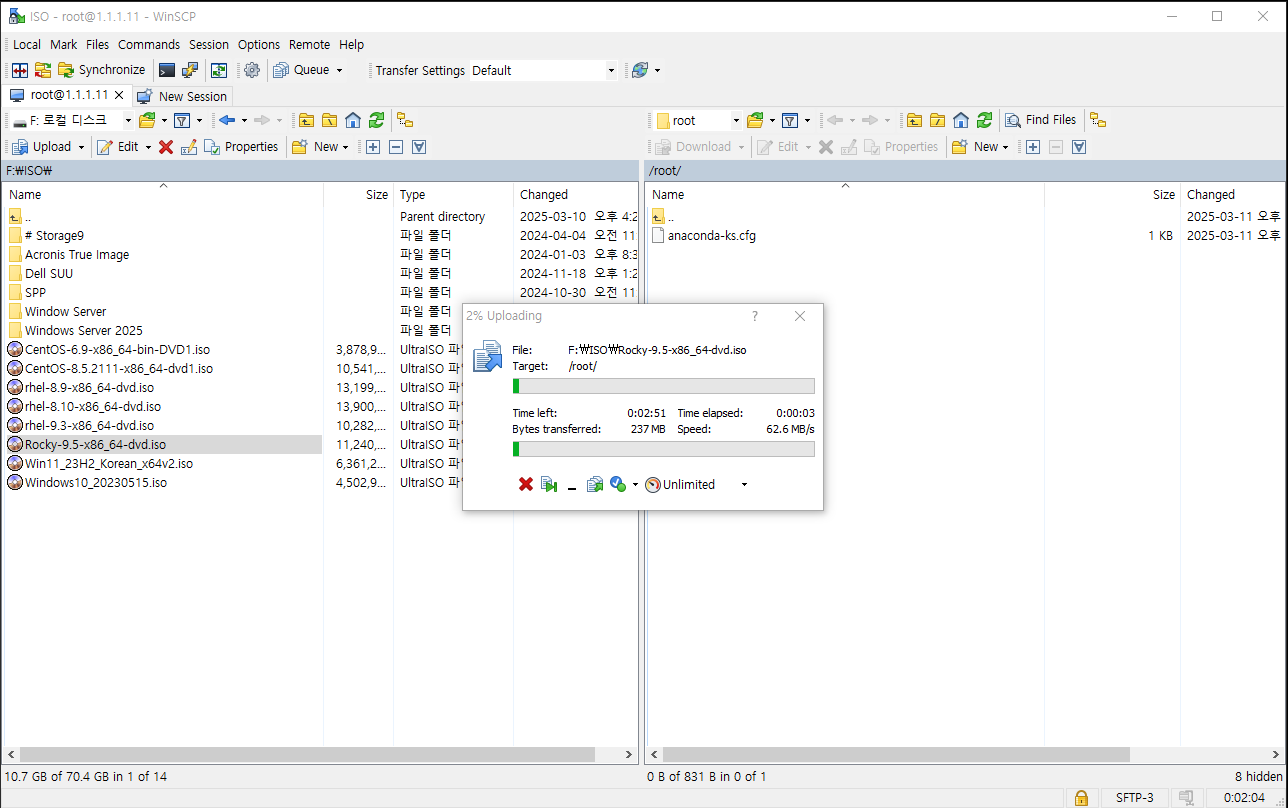This screenshot has width=1288, height=808.
Task: Click the Synchronize Browsing icon
Action: [x=219, y=70]
